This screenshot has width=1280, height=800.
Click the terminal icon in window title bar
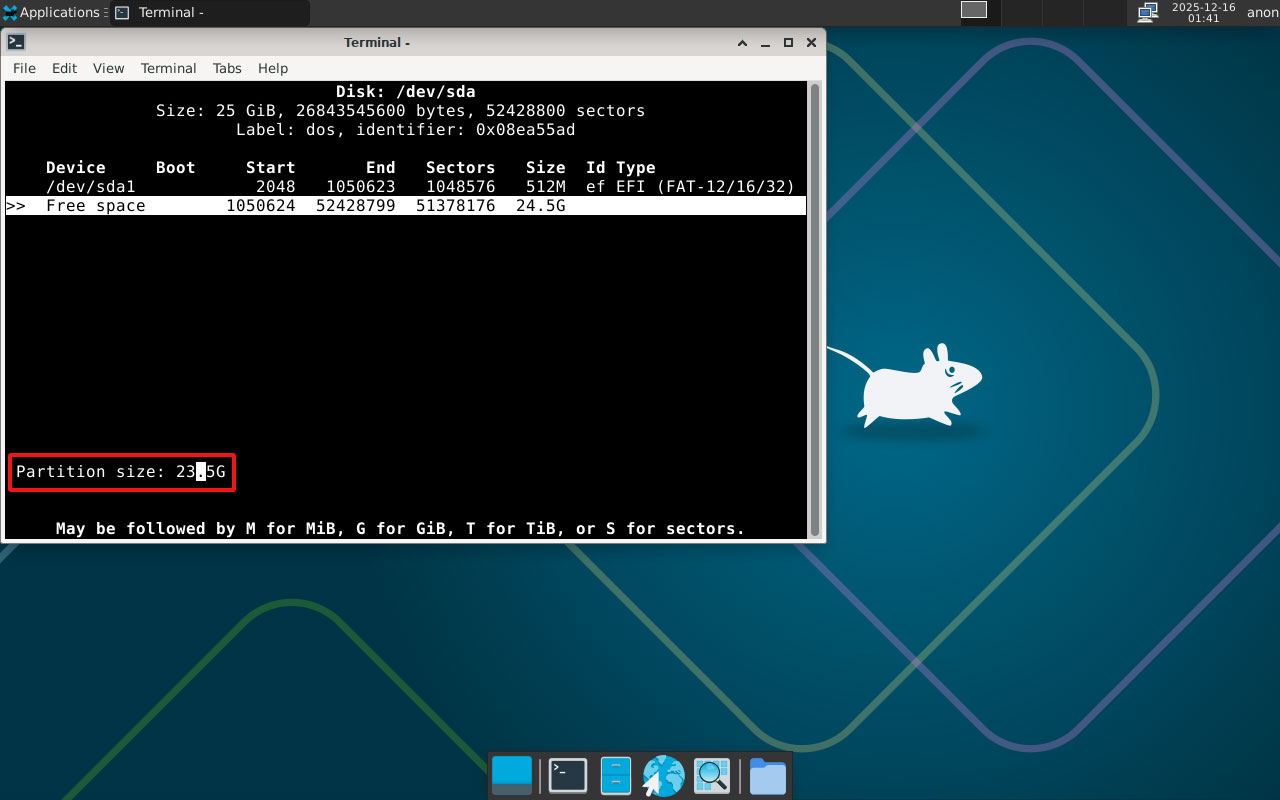point(16,42)
